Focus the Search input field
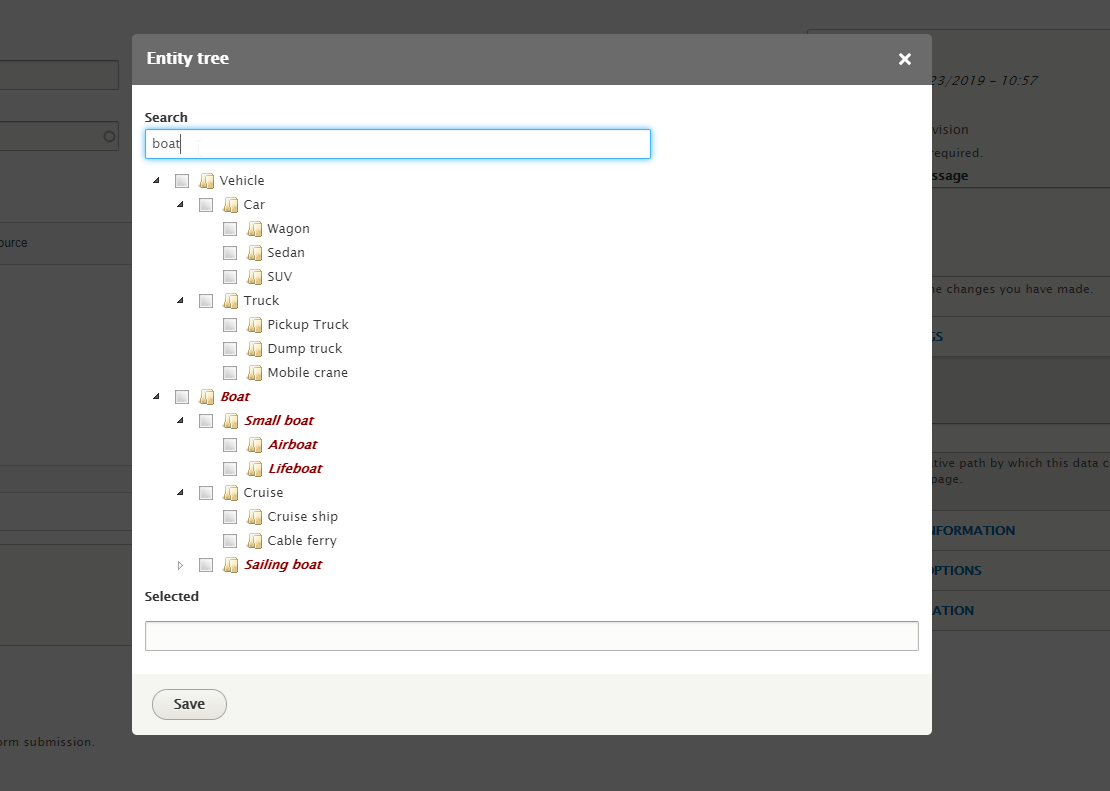This screenshot has height=791, width=1110. pyautogui.click(x=397, y=144)
